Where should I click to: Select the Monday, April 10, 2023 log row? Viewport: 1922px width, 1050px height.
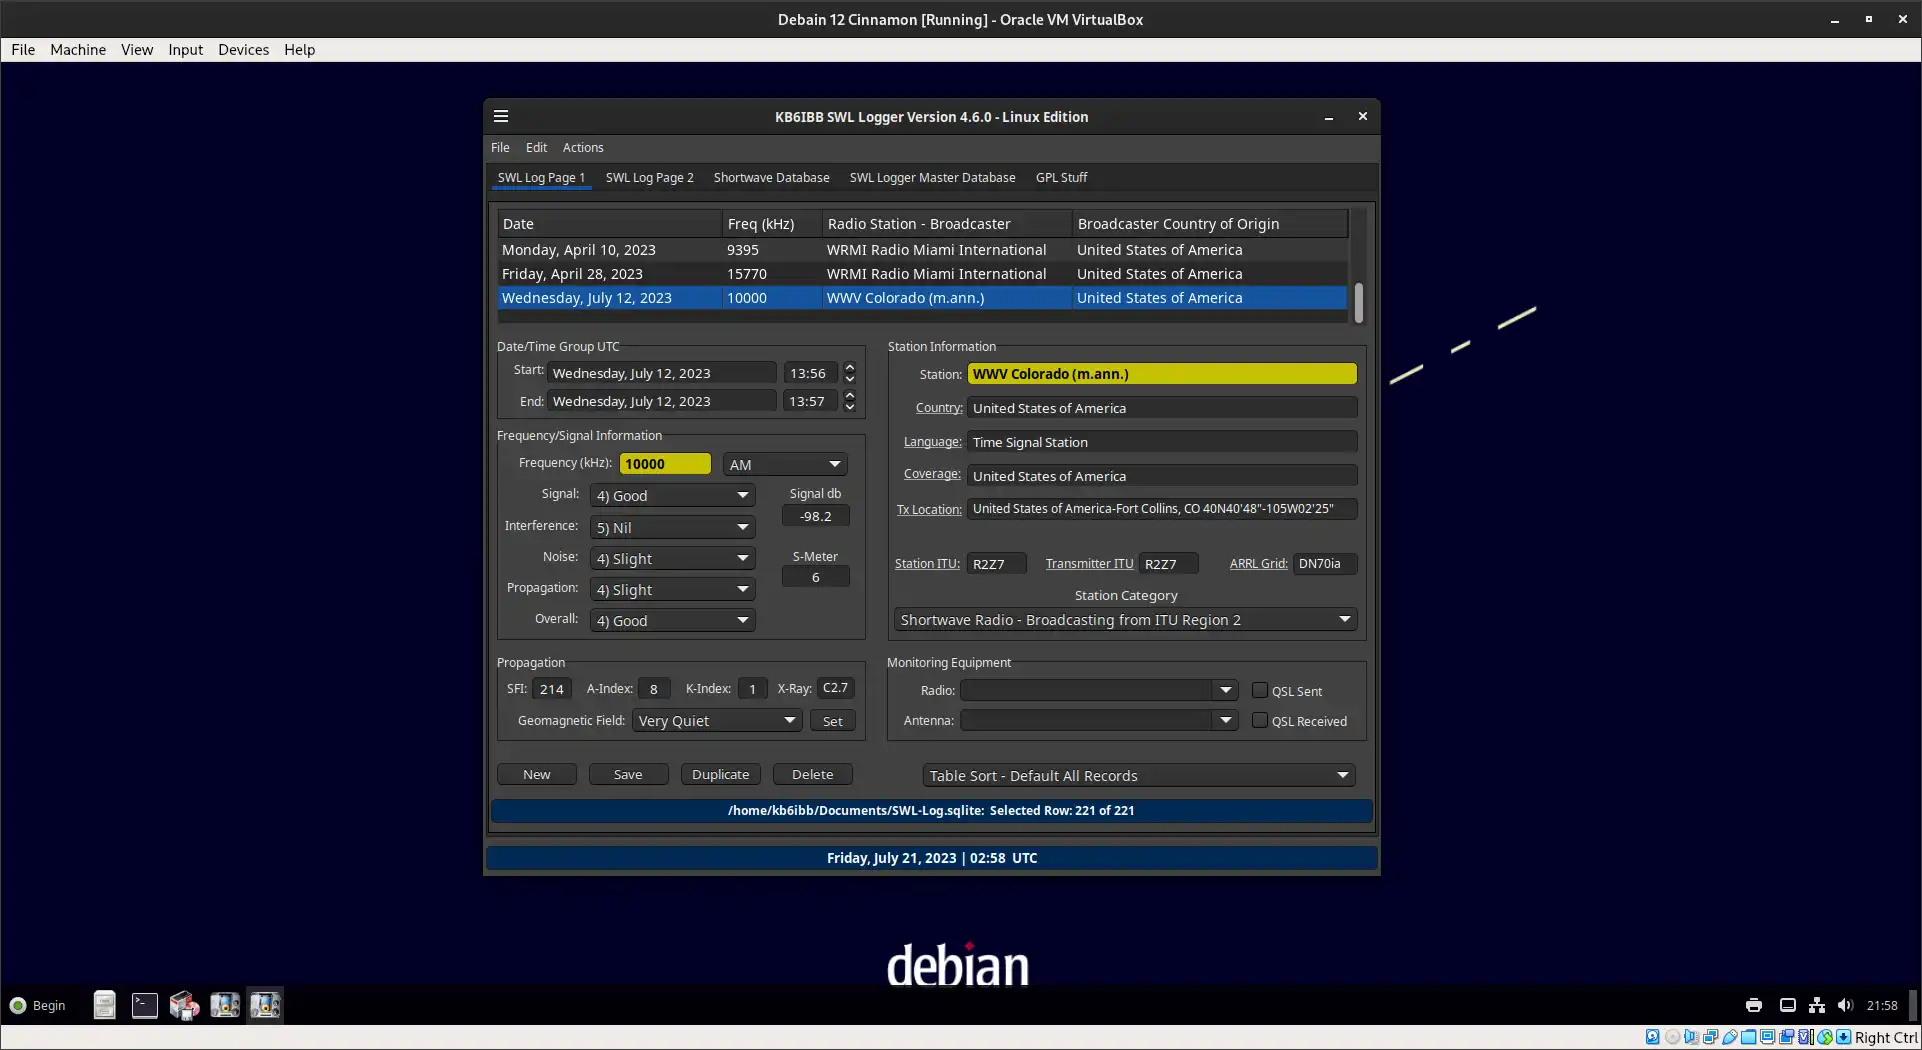coord(922,249)
